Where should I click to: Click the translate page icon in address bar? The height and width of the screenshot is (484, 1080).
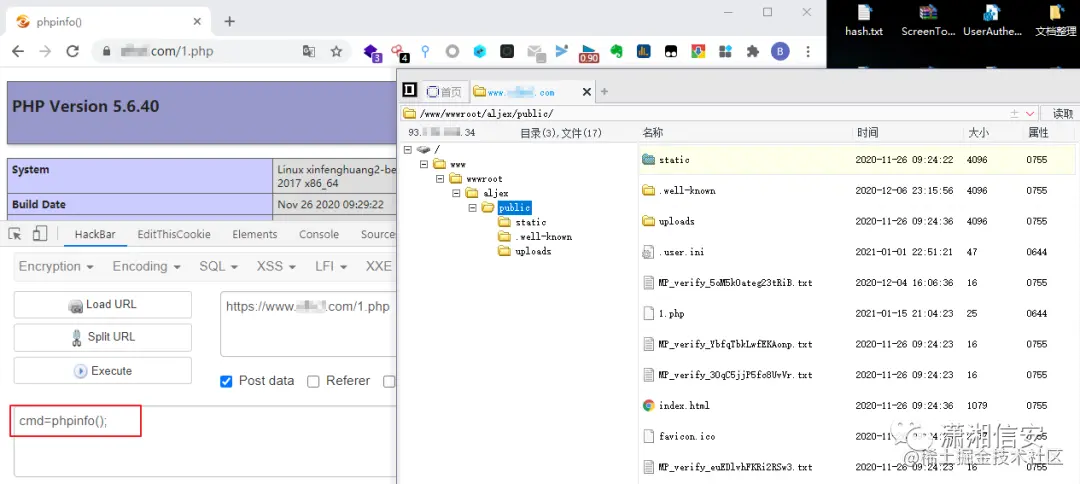point(309,52)
